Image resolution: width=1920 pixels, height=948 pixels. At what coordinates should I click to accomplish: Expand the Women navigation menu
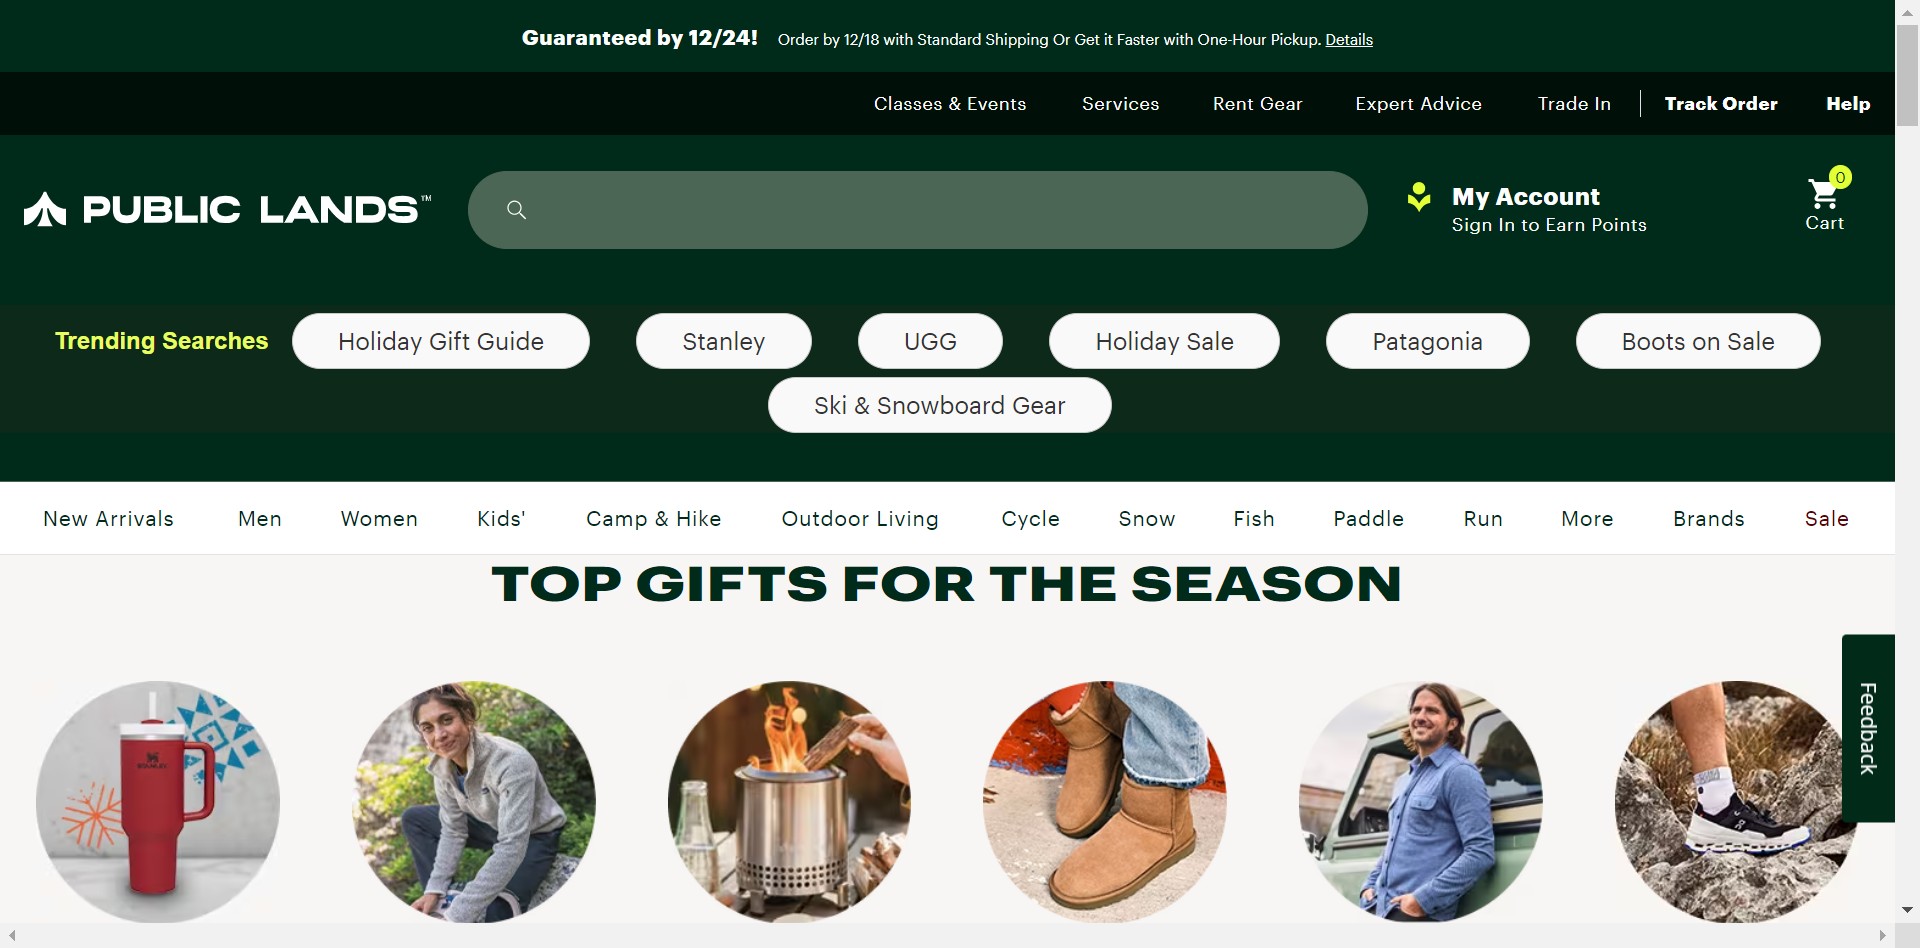click(x=379, y=519)
